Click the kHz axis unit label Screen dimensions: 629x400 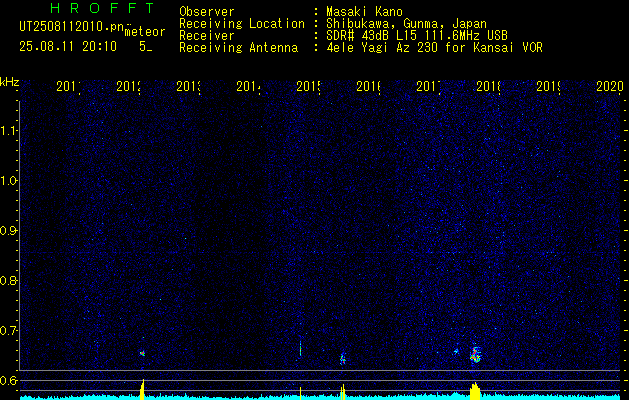[x=9, y=82]
